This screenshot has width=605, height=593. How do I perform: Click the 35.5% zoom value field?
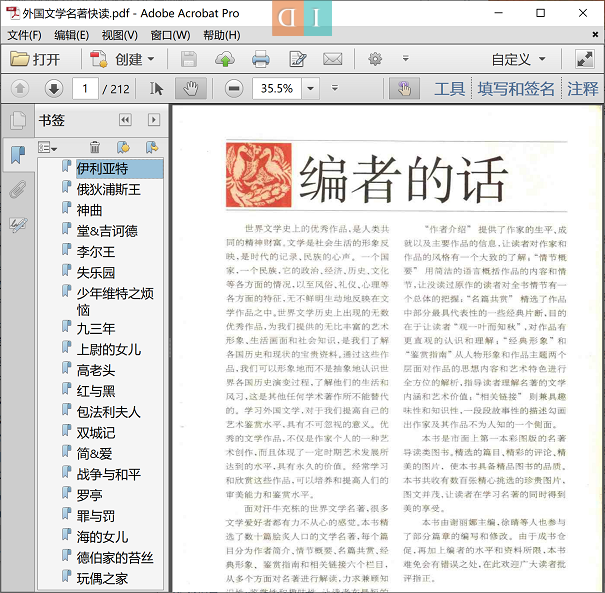[277, 89]
